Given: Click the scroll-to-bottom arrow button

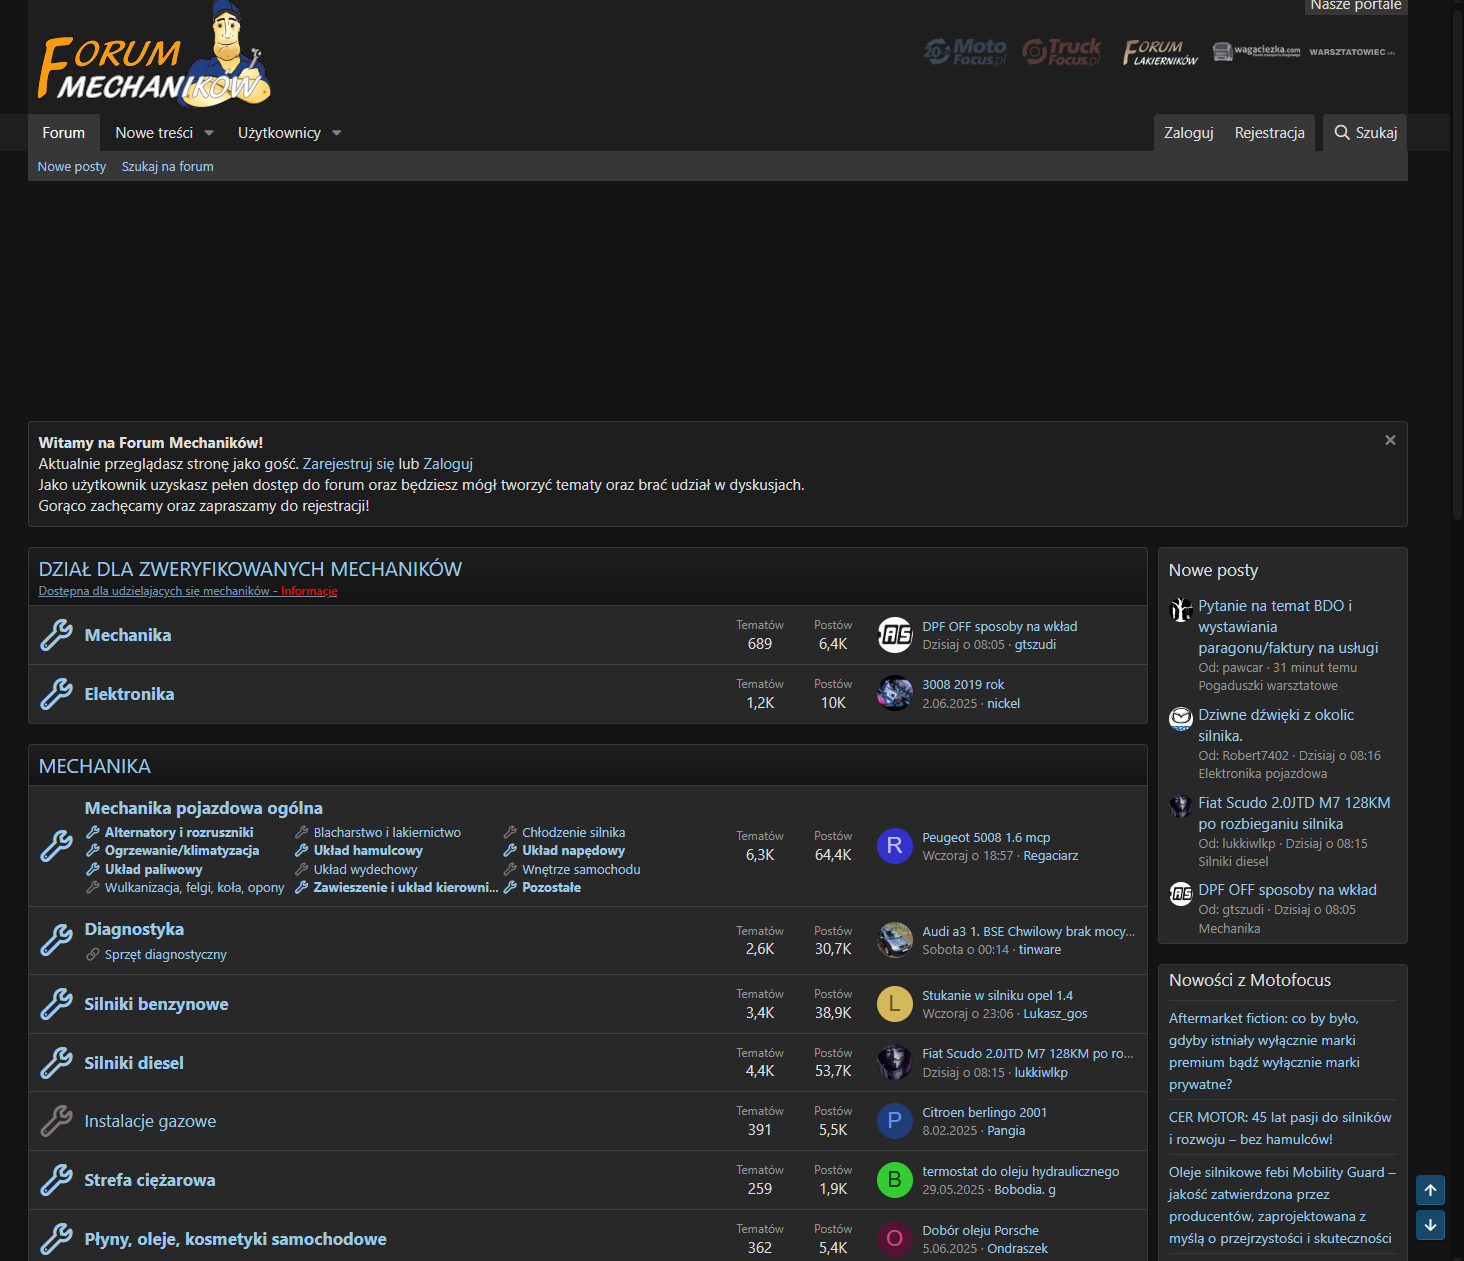Looking at the screenshot, I should tap(1430, 1225).
